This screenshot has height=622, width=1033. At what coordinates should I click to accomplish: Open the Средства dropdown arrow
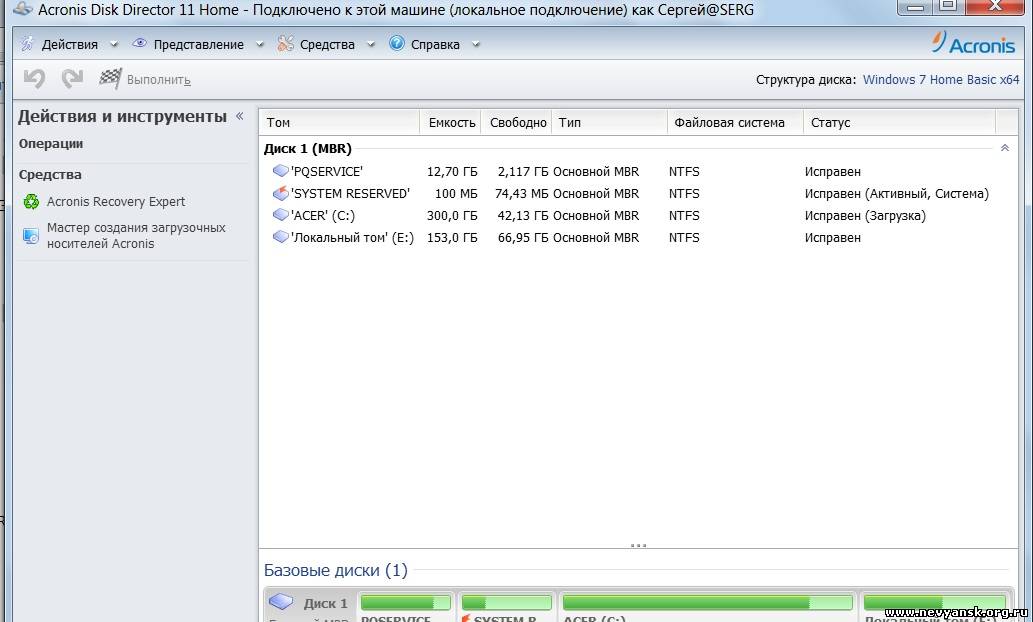pyautogui.click(x=370, y=45)
